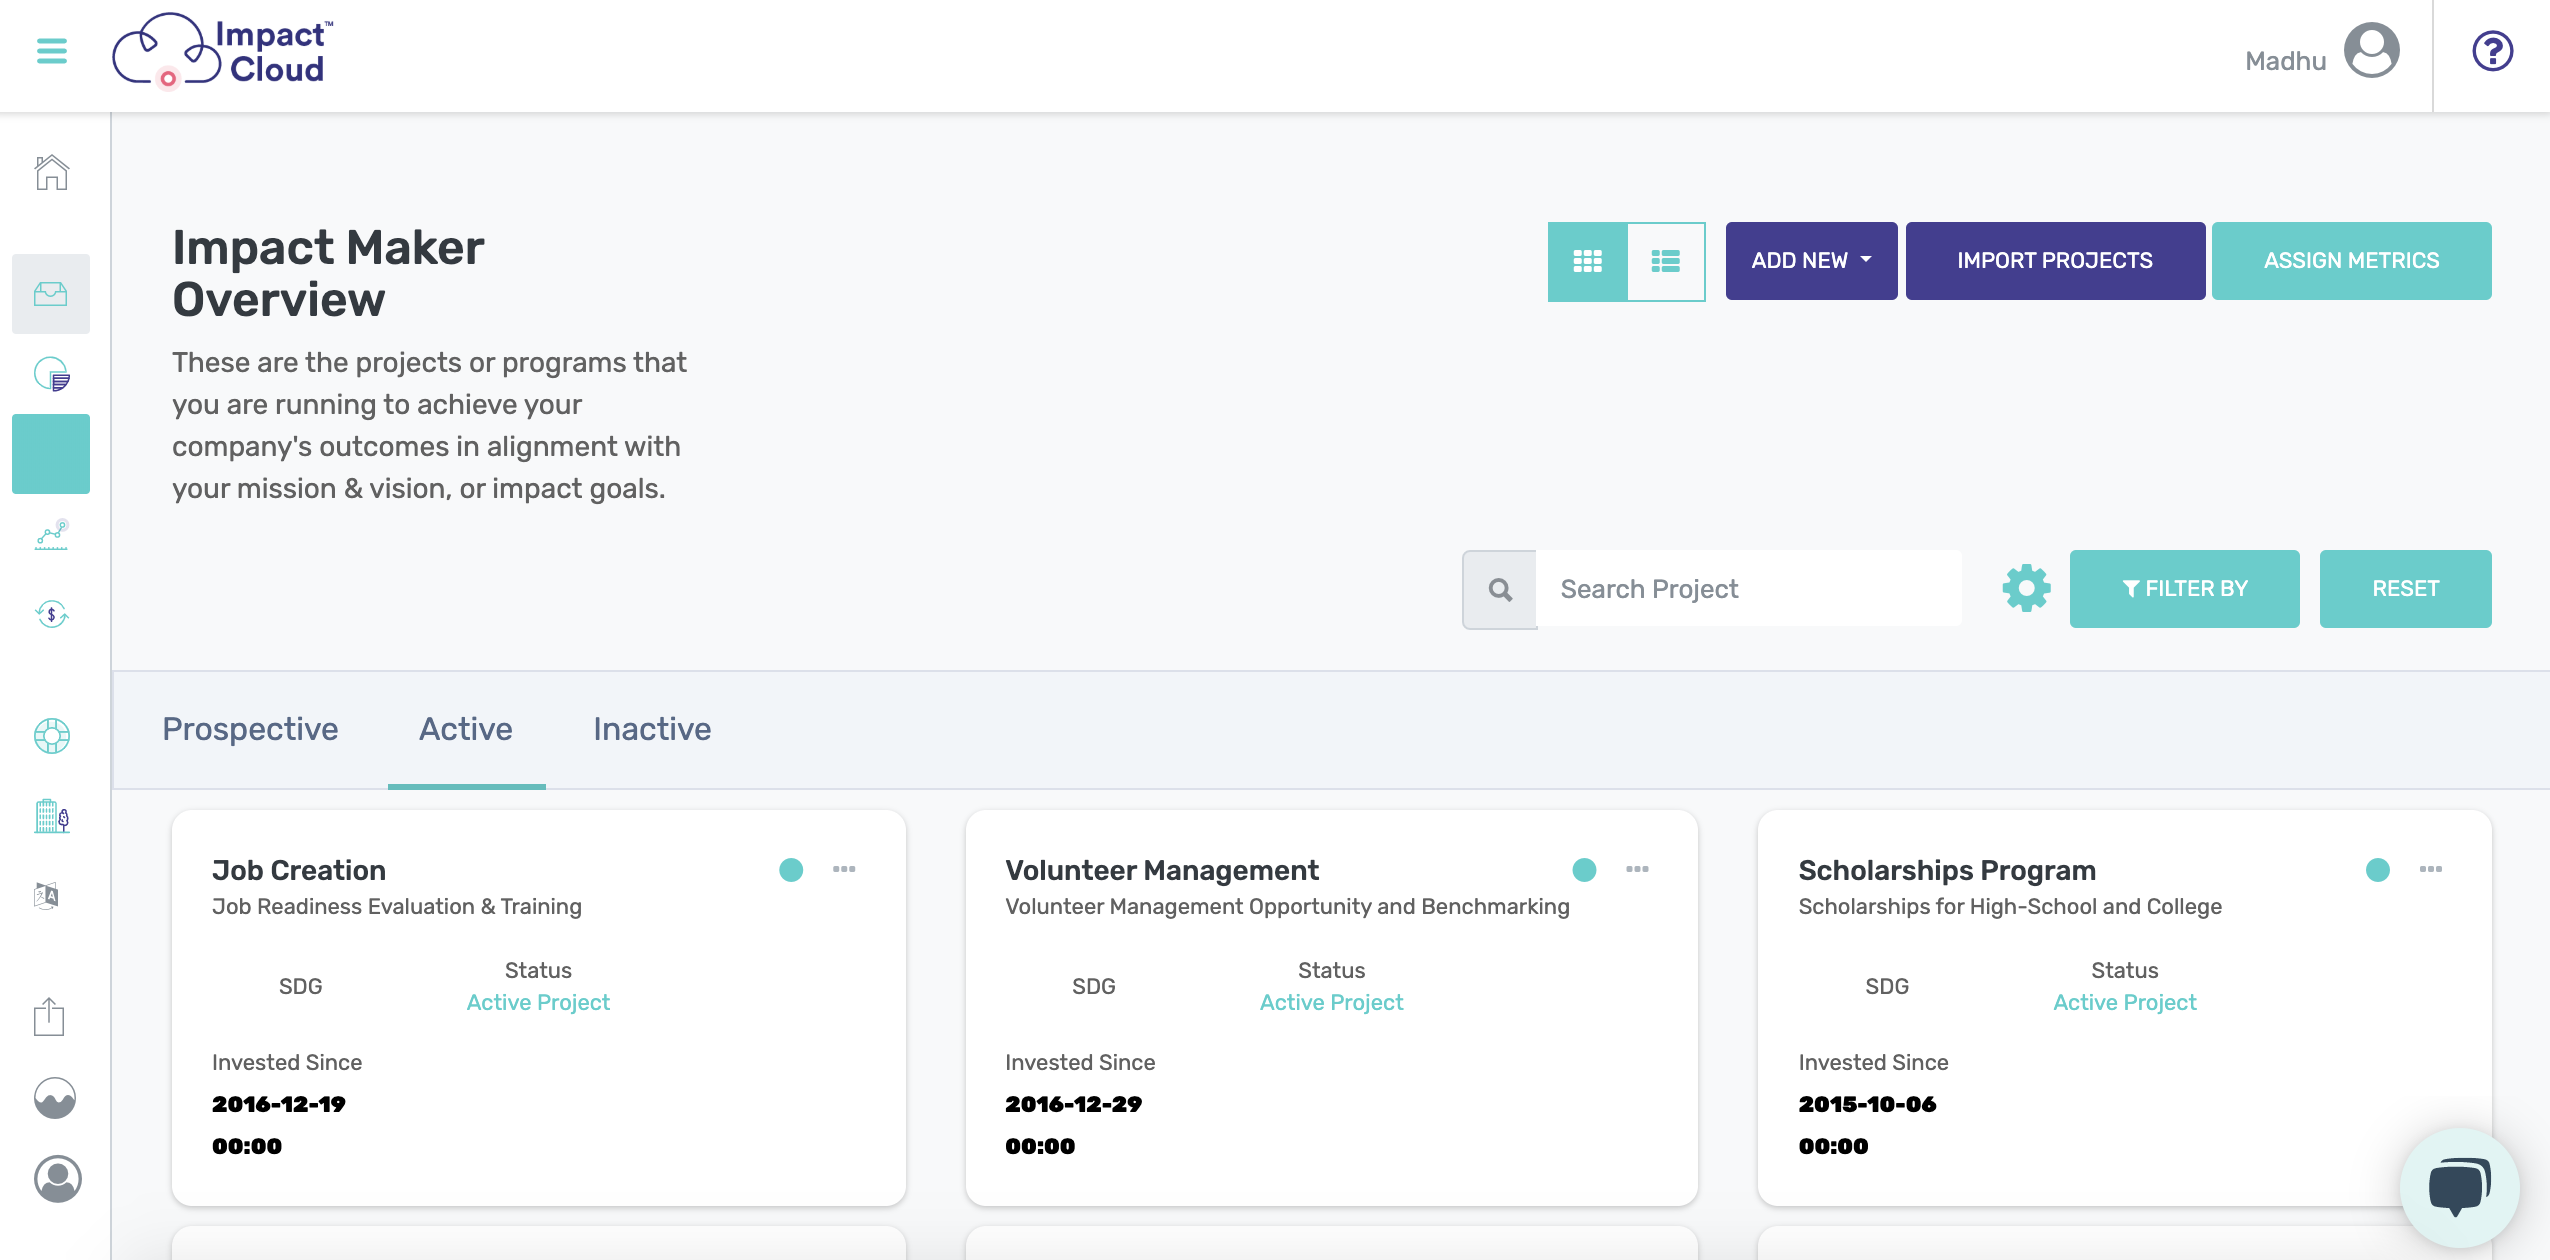The width and height of the screenshot is (2550, 1260).
Task: Click Active Project status on Volunteer Management
Action: click(x=1331, y=1002)
